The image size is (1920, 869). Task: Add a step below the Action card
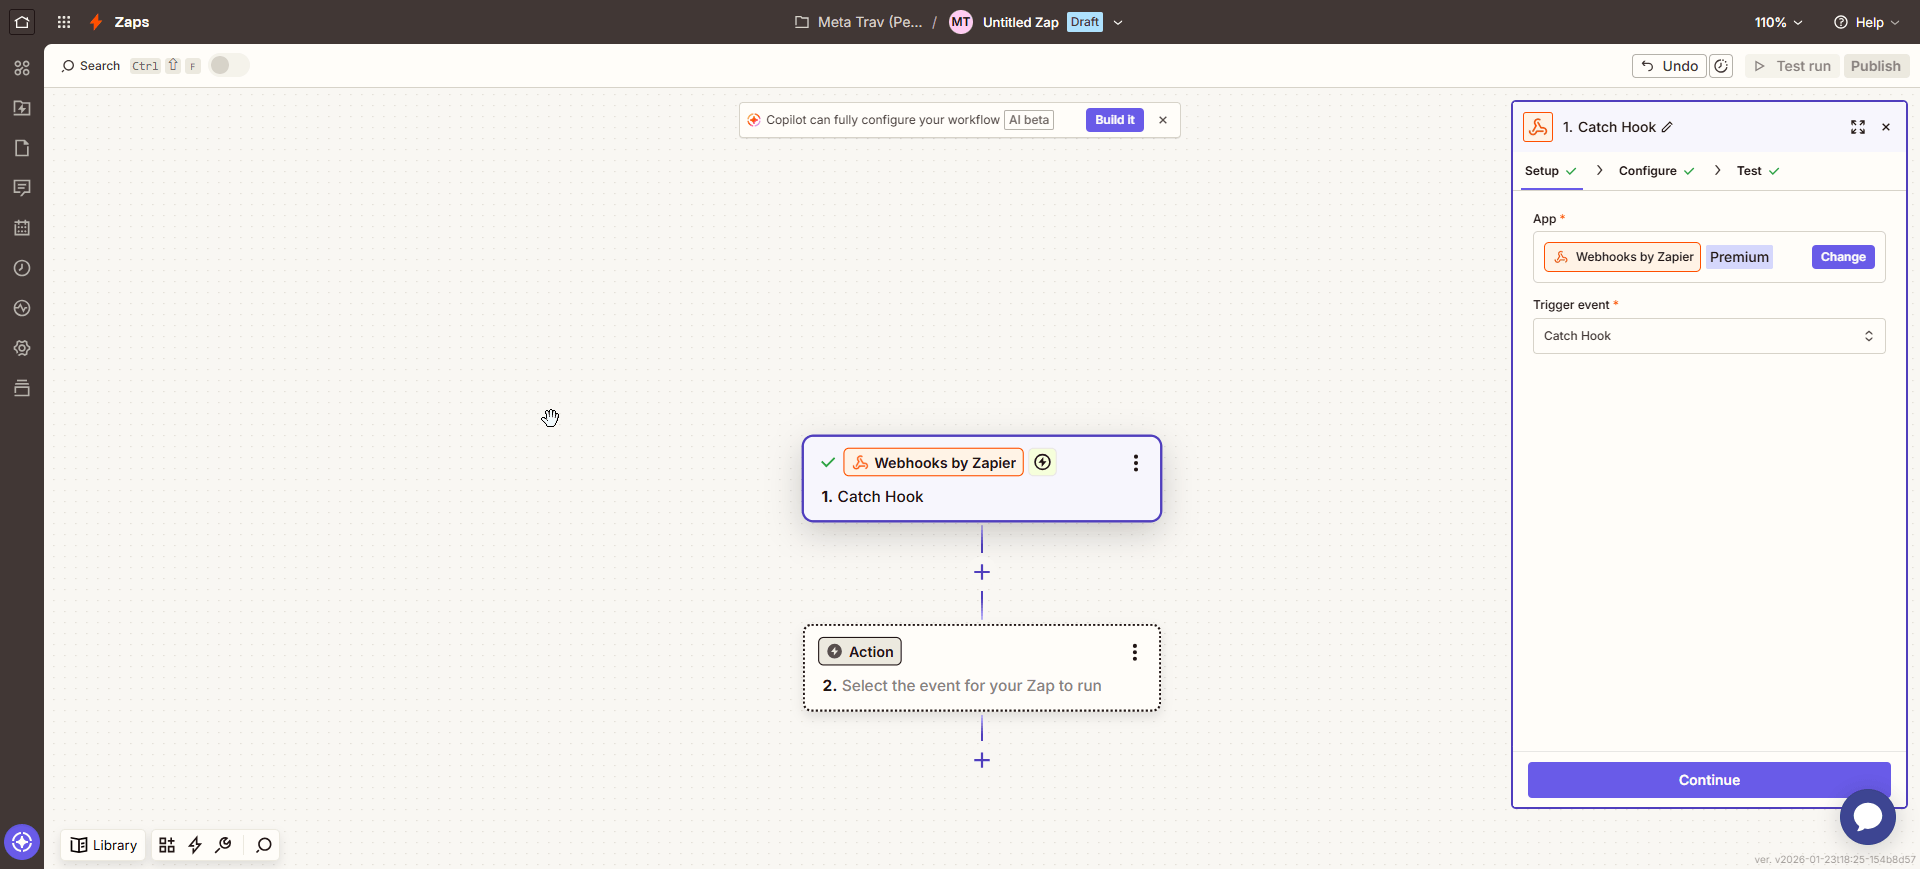click(x=982, y=760)
